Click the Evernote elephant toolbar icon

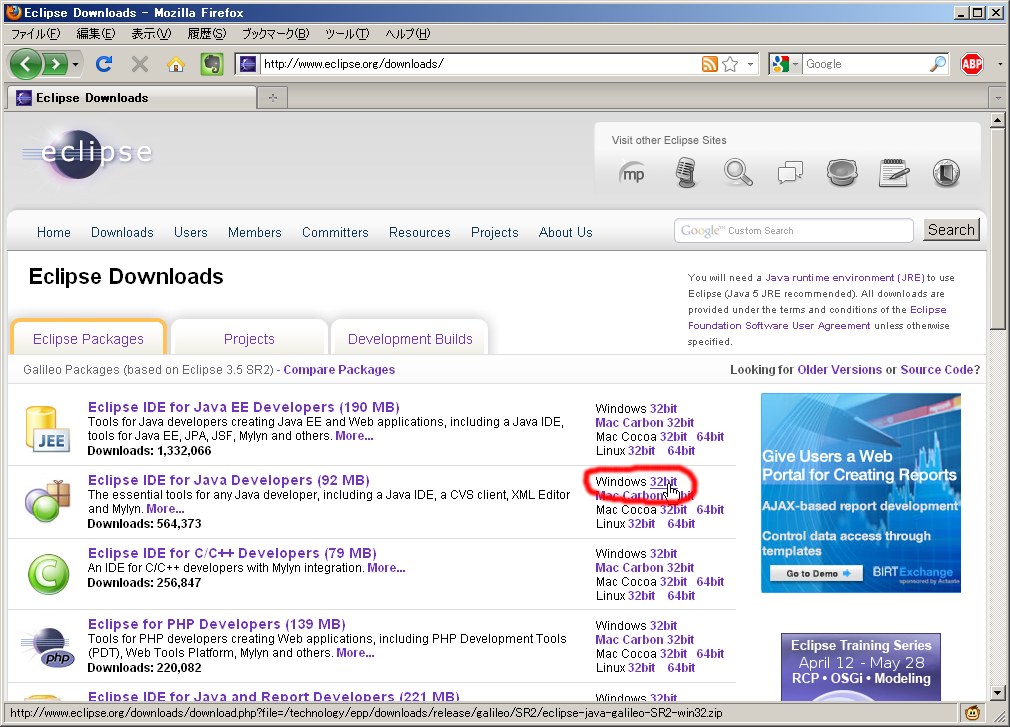click(x=211, y=64)
